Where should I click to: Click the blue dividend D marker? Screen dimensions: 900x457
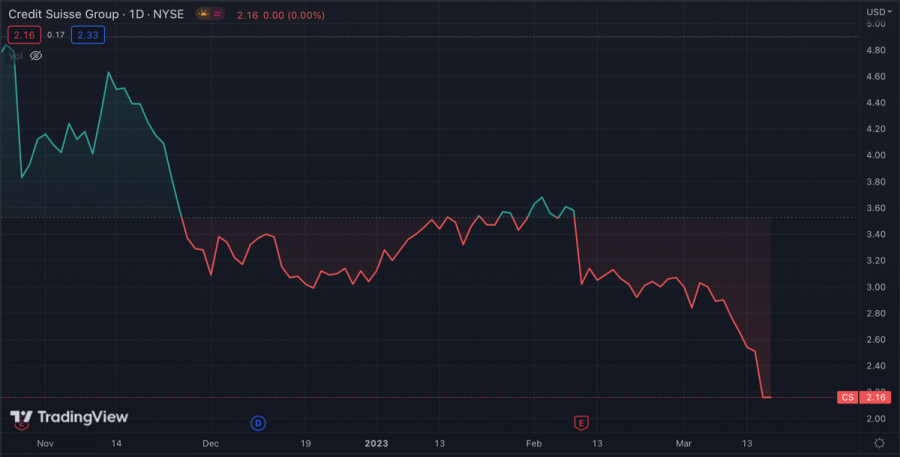(x=258, y=424)
